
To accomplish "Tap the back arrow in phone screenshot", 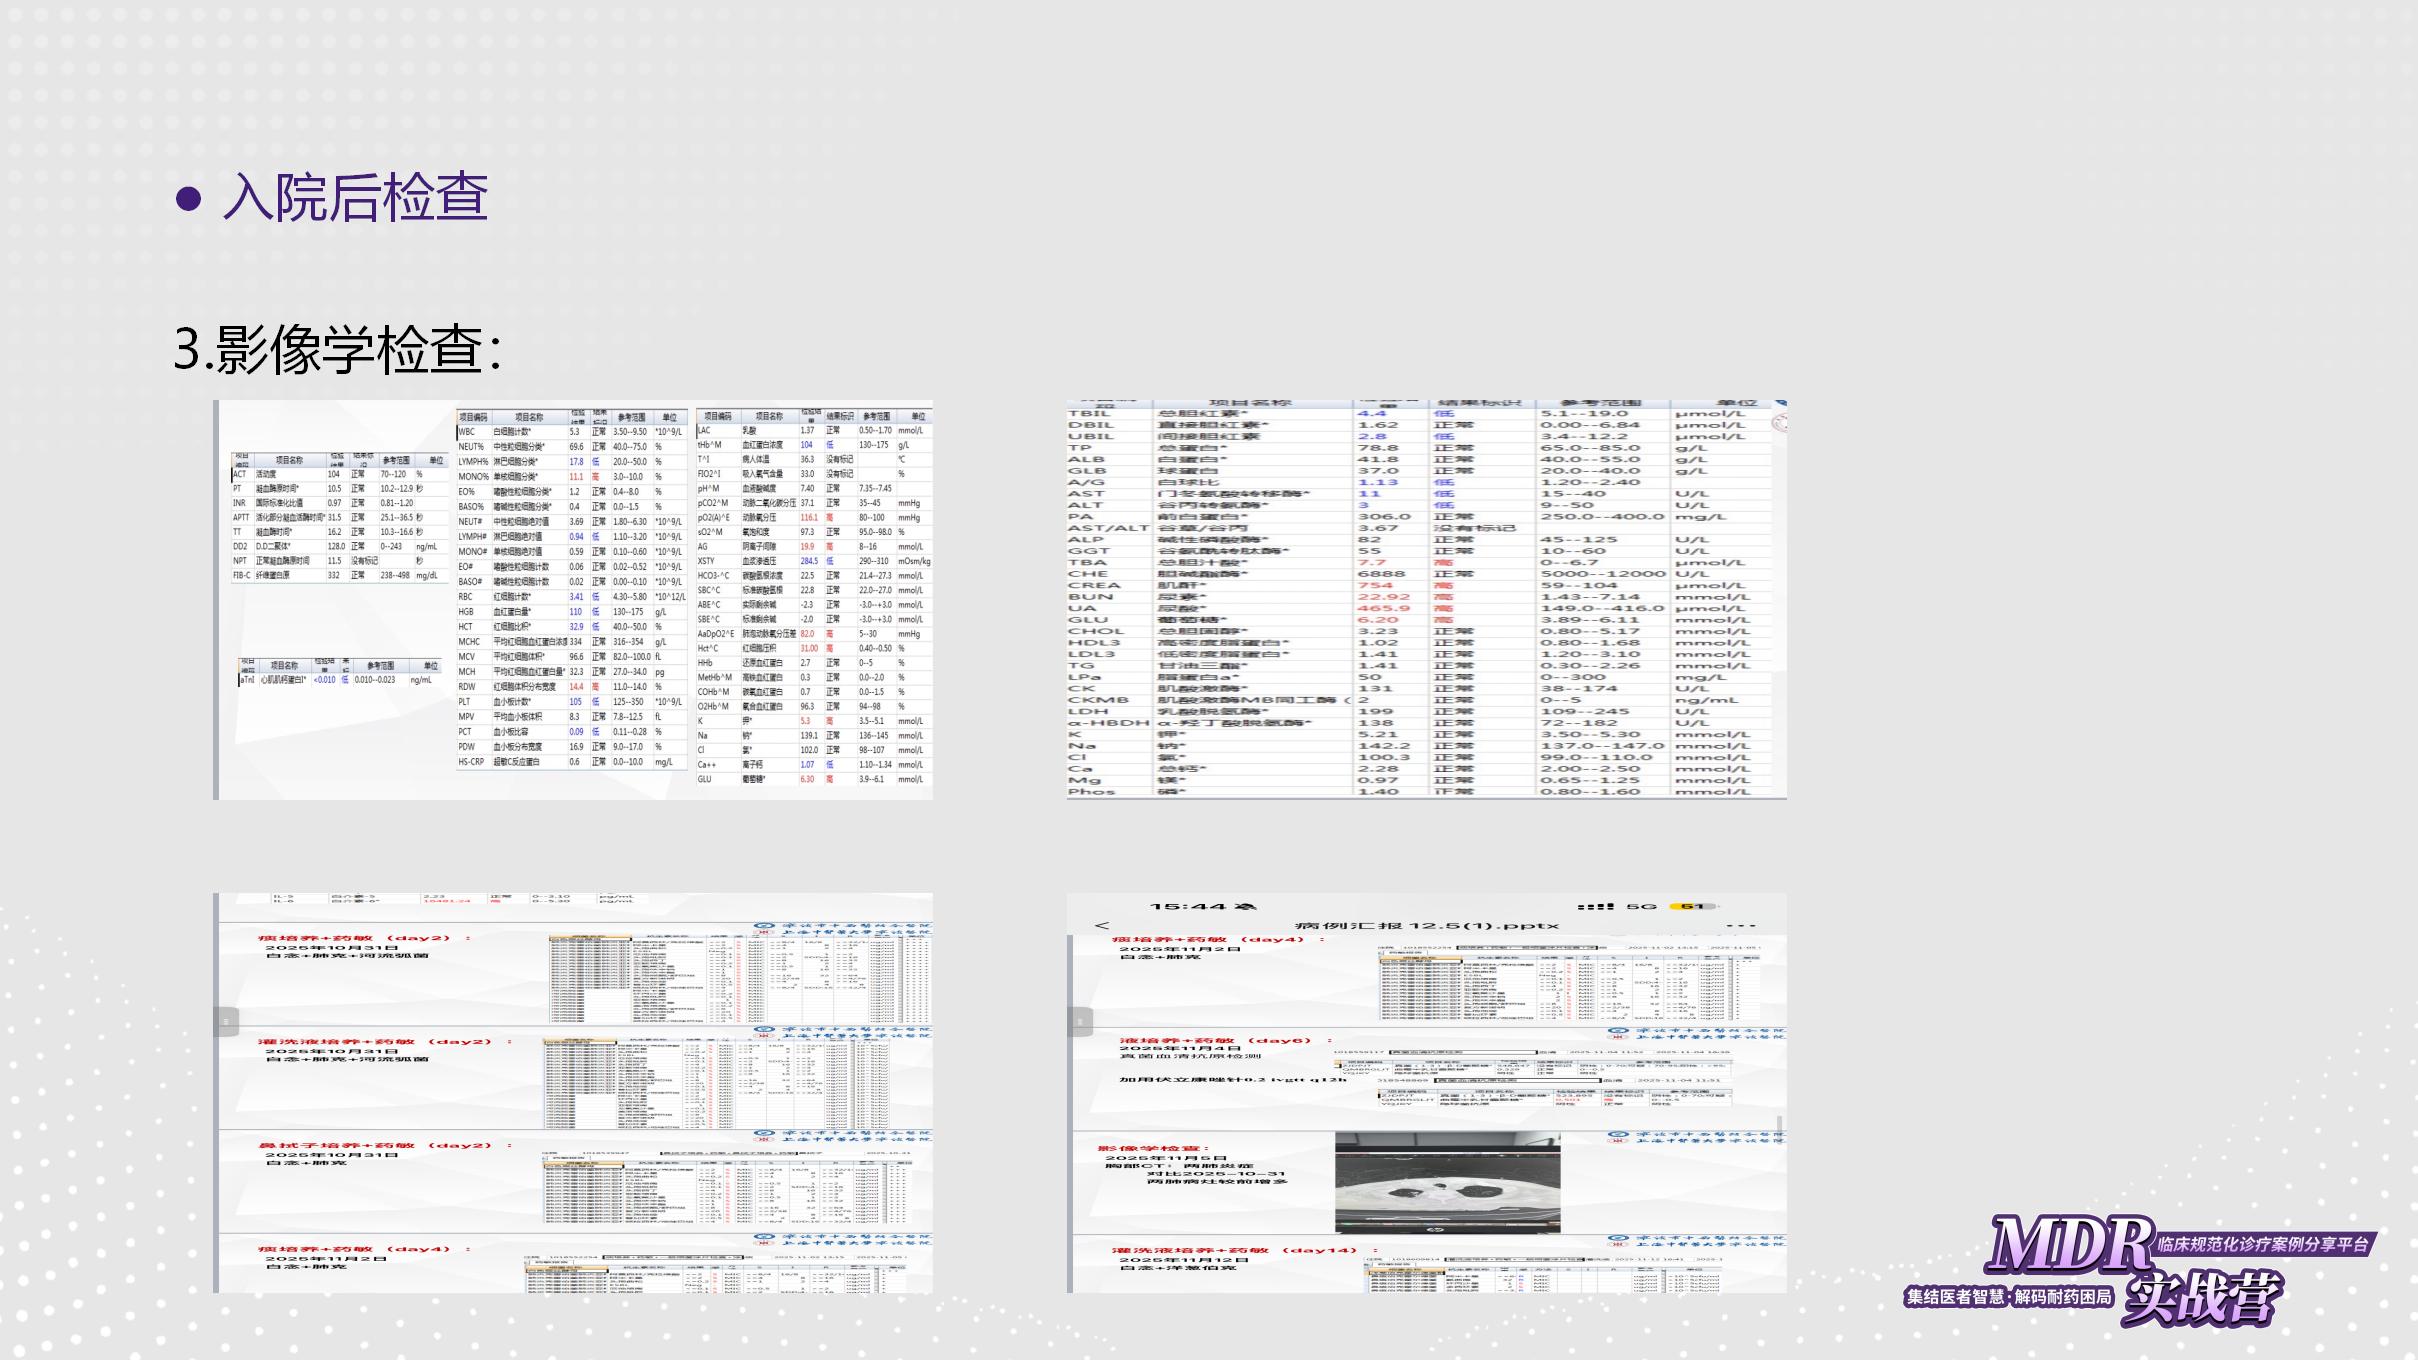I will tap(1102, 925).
